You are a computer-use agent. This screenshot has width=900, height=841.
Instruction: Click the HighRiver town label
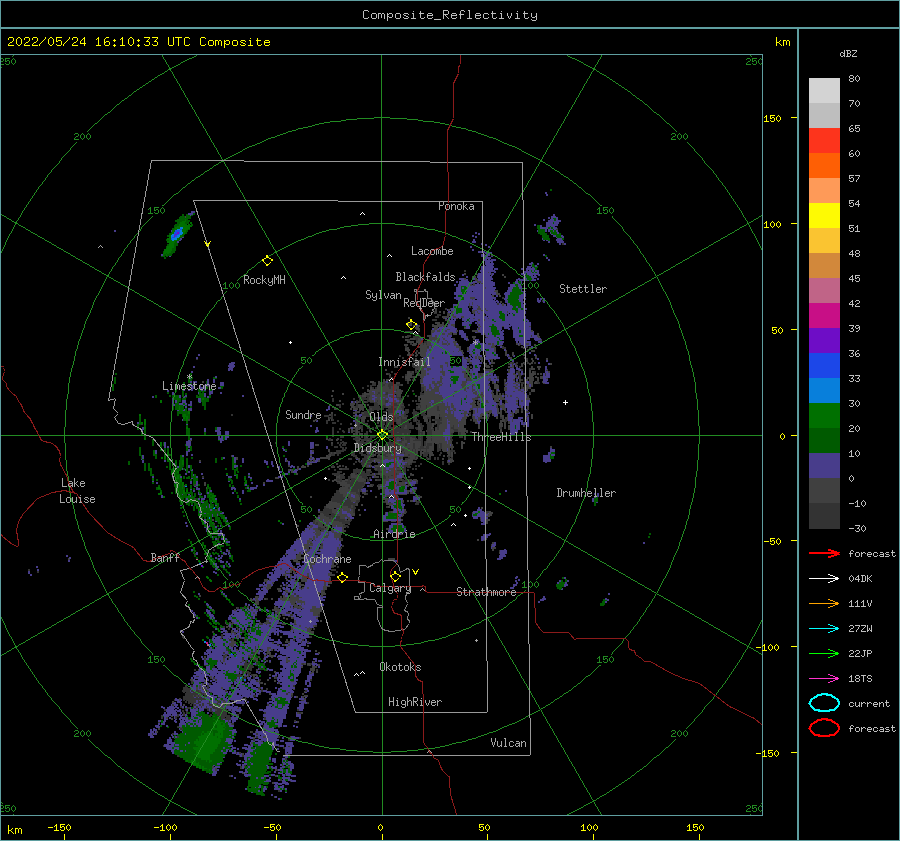pyautogui.click(x=414, y=702)
